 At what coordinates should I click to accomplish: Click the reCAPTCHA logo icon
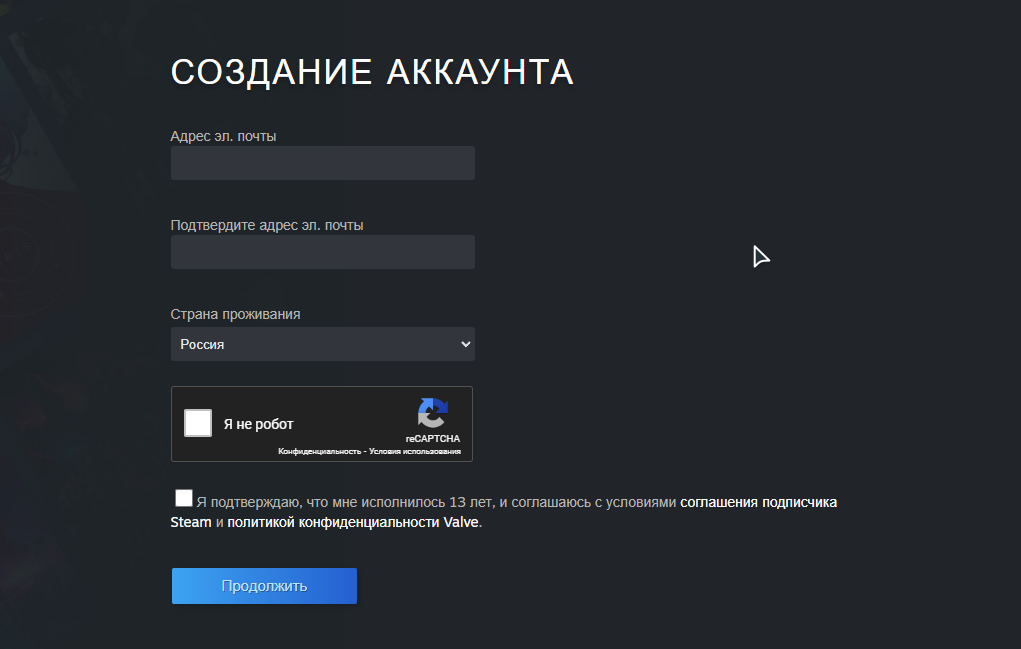coord(432,413)
